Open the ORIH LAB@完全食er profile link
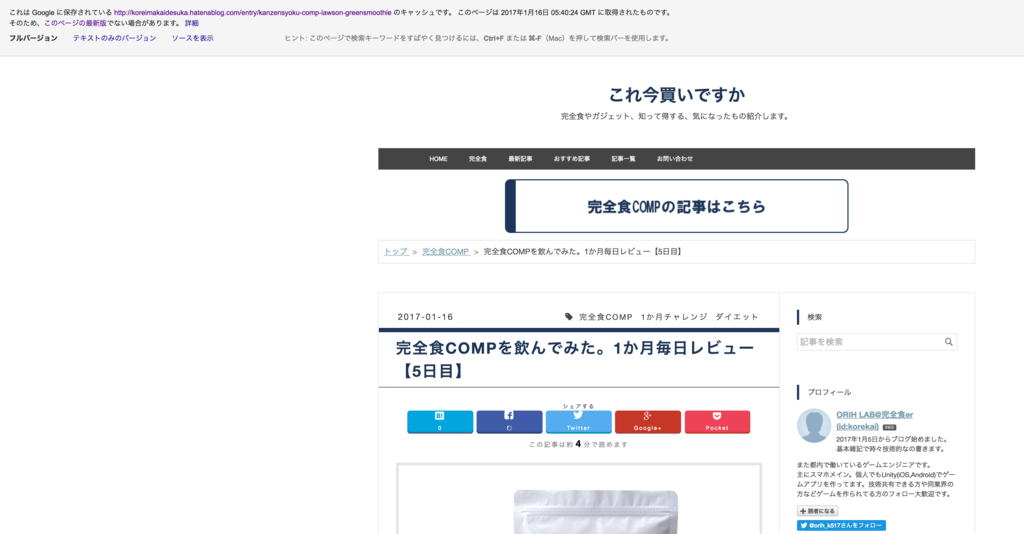The image size is (1024, 534). pos(874,420)
